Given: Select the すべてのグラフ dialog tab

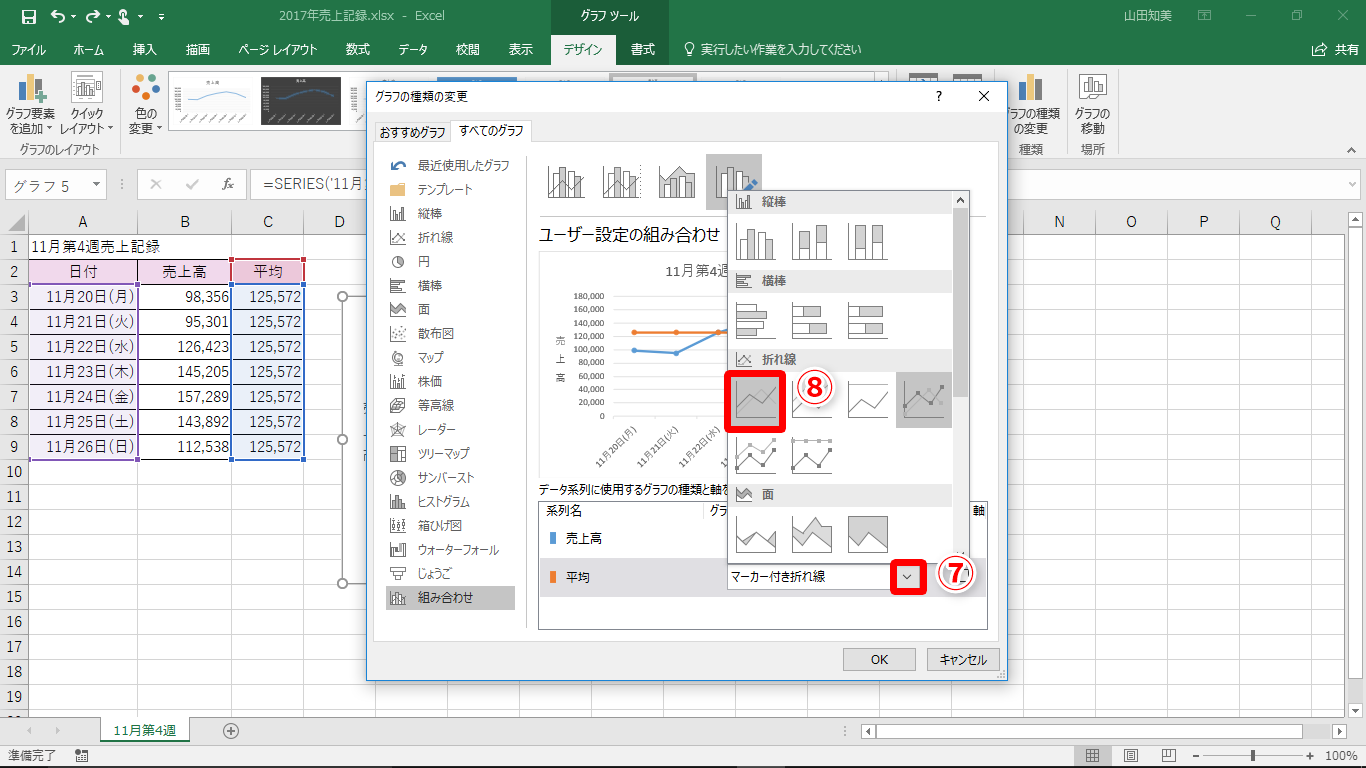Looking at the screenshot, I should (x=491, y=131).
